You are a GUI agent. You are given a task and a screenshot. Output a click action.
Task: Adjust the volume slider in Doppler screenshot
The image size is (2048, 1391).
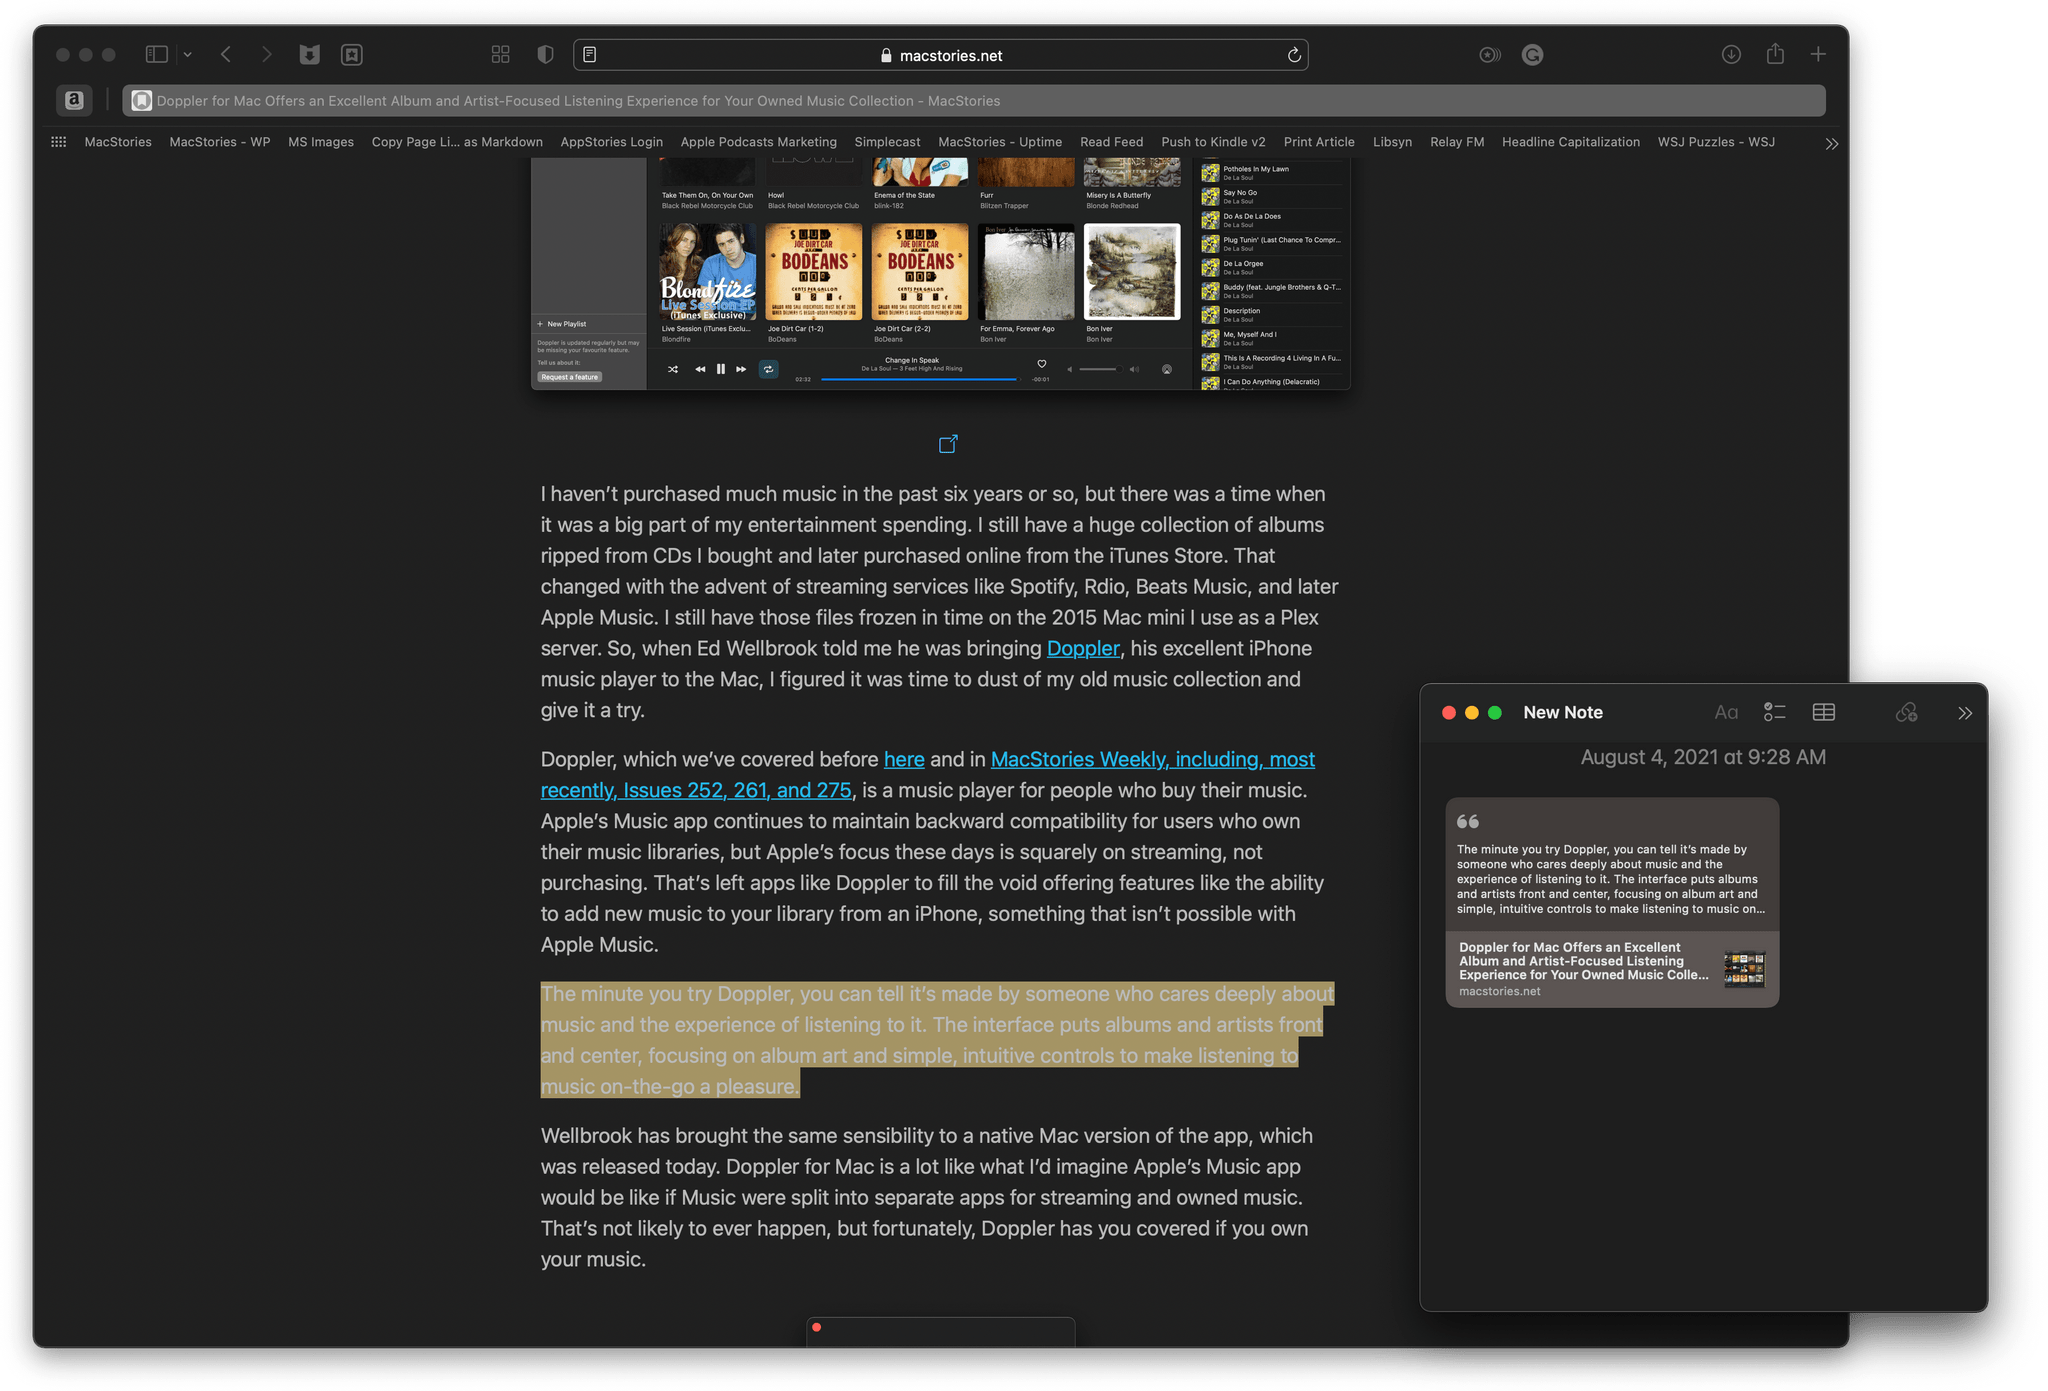pos(1098,369)
